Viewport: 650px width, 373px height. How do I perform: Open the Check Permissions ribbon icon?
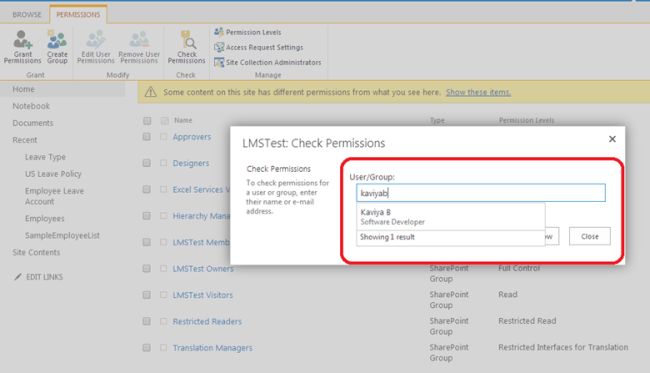(x=187, y=47)
